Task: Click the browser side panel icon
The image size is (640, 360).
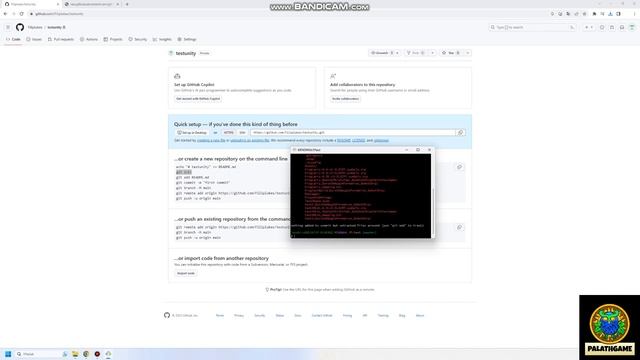Action: [619, 14]
